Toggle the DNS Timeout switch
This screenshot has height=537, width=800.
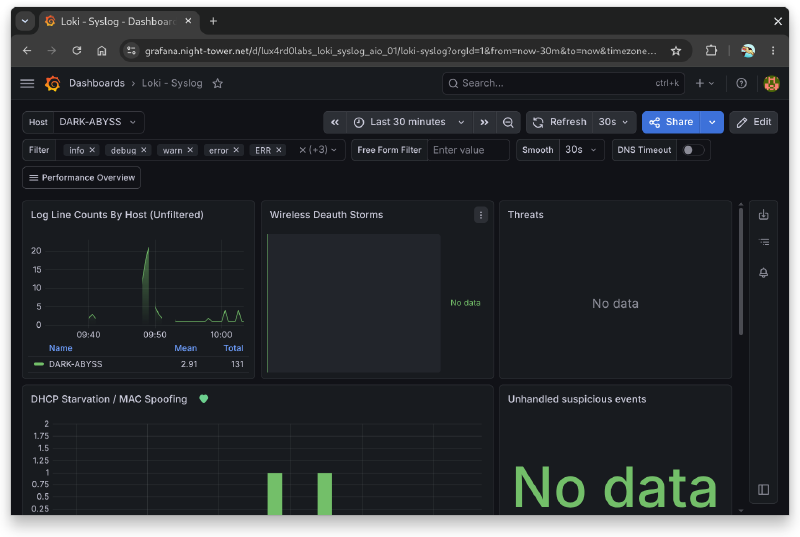[x=693, y=150]
